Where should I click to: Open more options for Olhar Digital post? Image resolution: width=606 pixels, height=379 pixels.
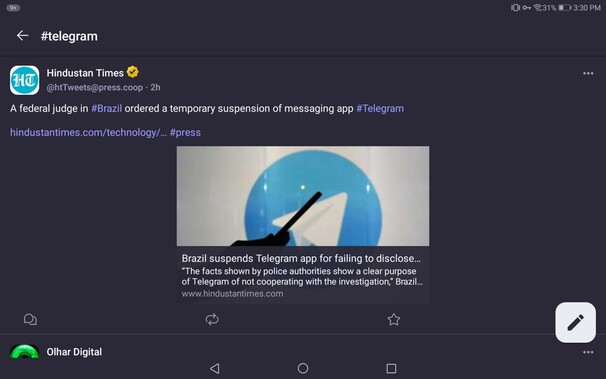tap(588, 352)
